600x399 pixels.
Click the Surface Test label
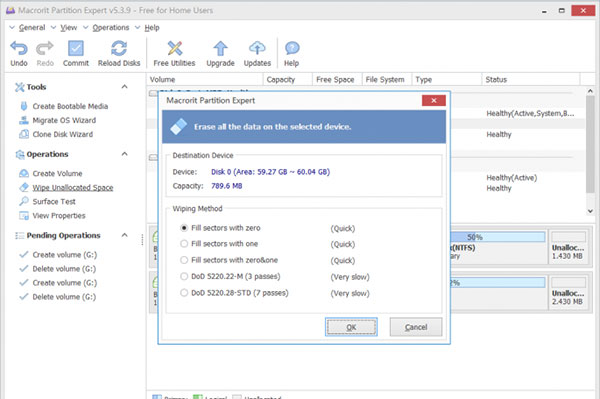(54, 201)
